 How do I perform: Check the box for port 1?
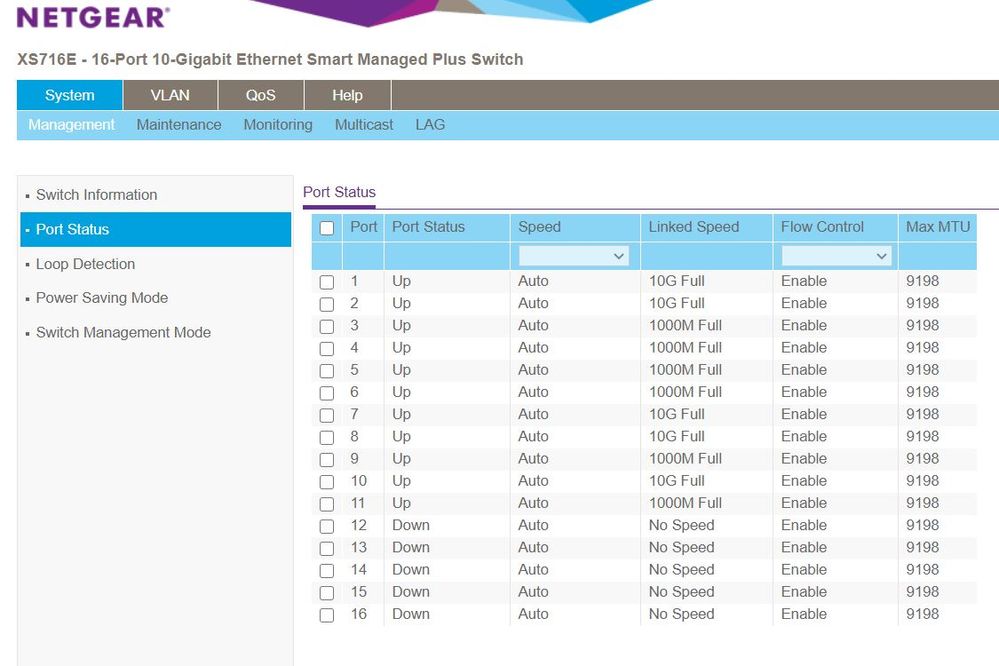click(x=326, y=282)
